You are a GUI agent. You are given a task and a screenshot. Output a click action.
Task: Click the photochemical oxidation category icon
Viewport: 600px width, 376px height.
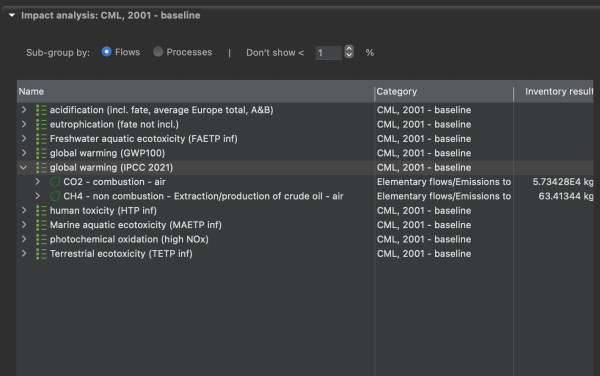click(41, 239)
